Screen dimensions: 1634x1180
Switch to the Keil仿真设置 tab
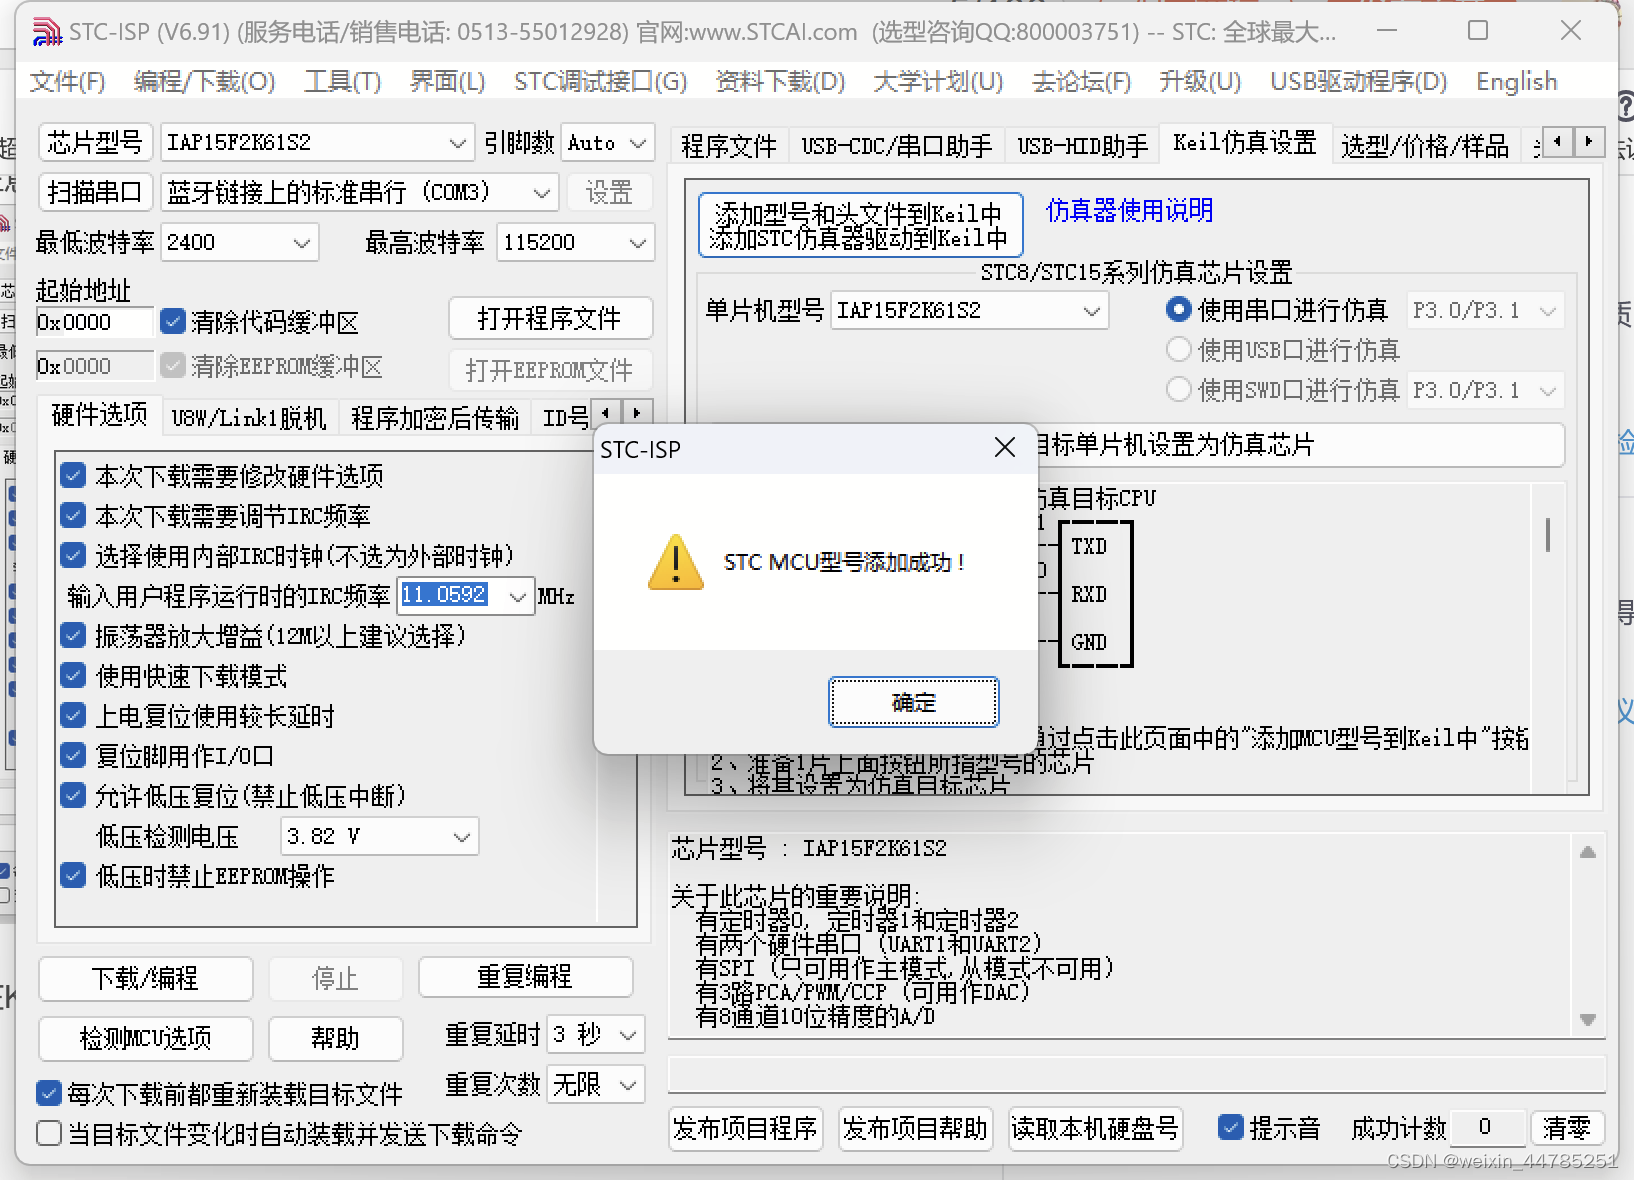click(1243, 143)
